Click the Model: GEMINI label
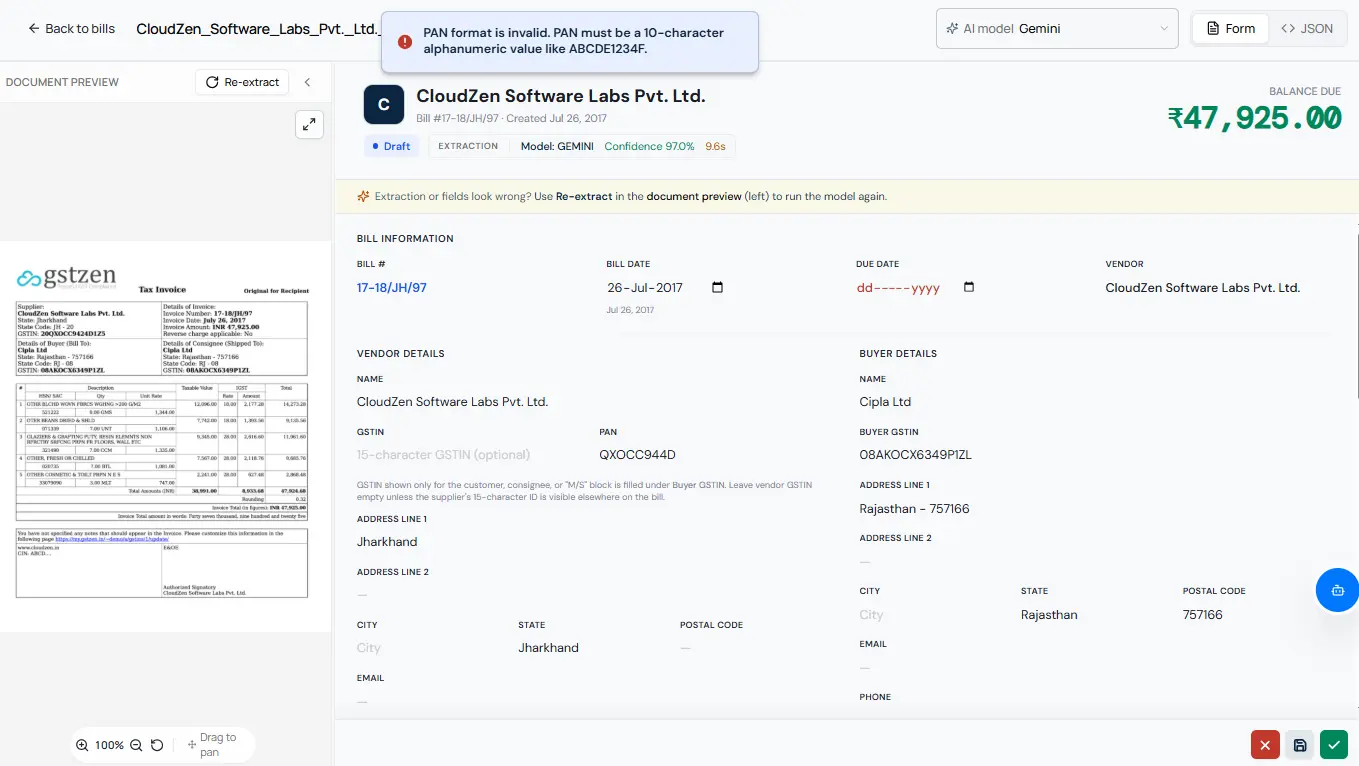This screenshot has height=766, width=1359. tap(557, 146)
